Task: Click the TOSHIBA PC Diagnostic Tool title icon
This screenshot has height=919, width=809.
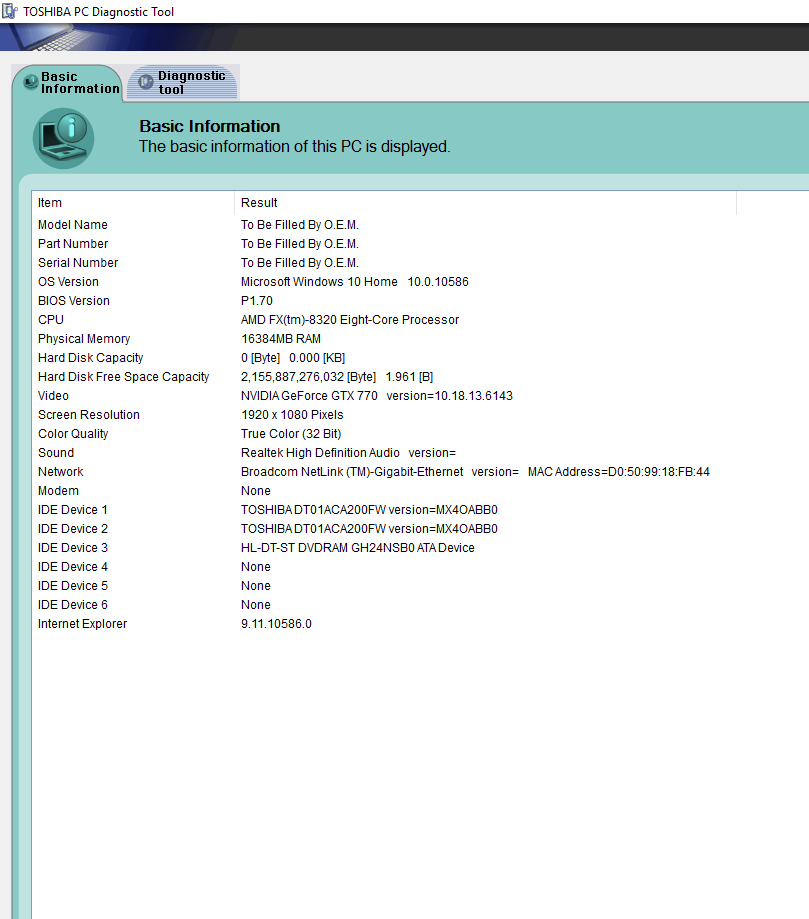Action: click(x=10, y=11)
